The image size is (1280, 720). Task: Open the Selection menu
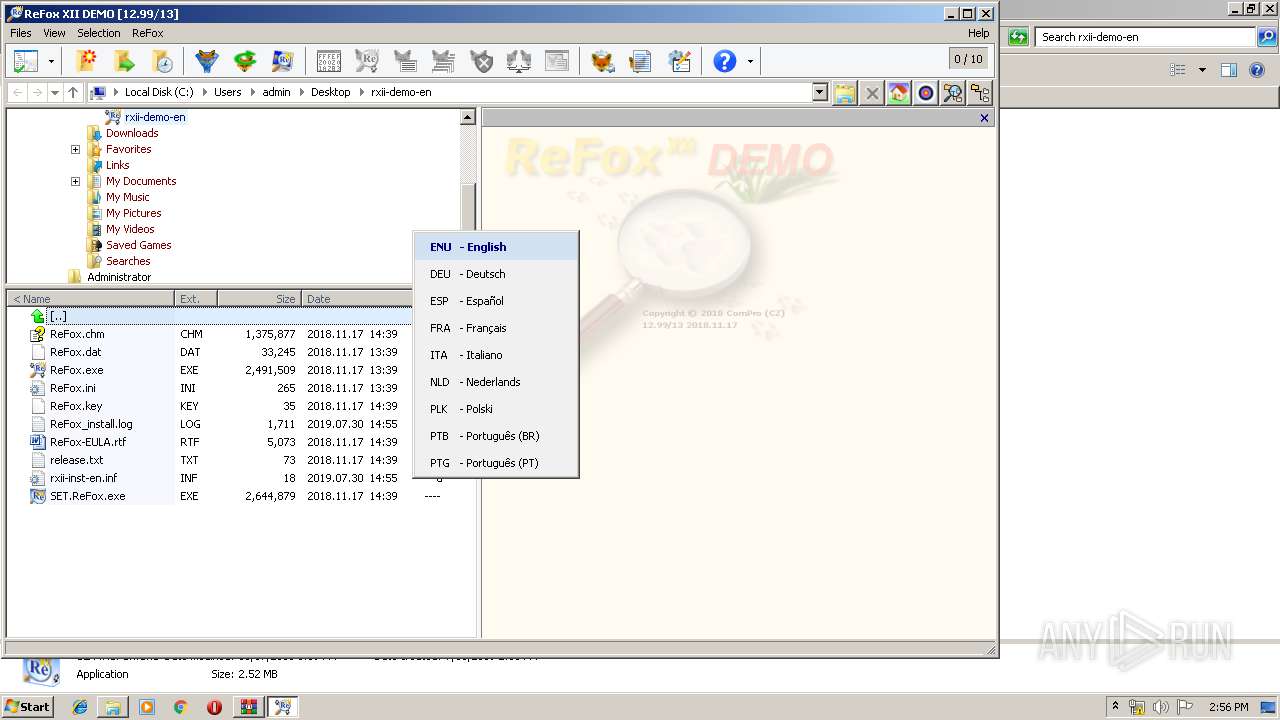99,33
